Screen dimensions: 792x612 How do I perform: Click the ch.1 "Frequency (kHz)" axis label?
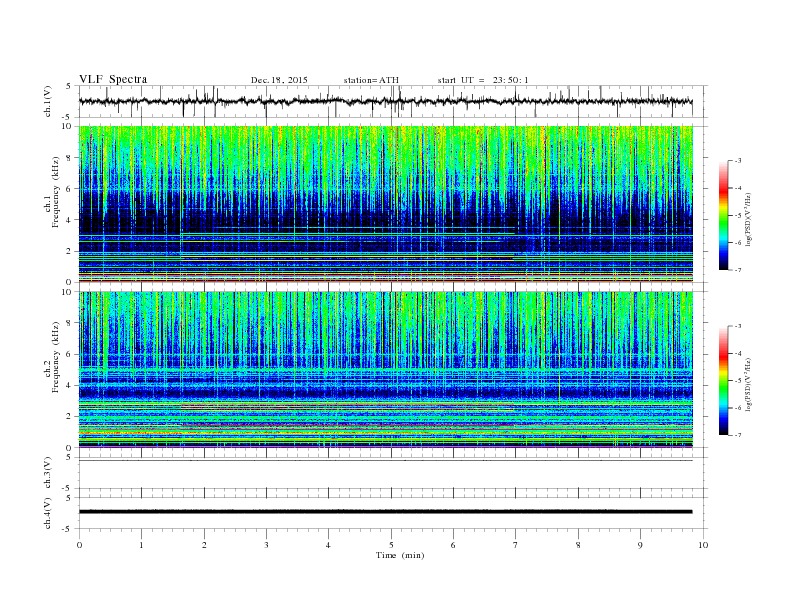coord(56,192)
